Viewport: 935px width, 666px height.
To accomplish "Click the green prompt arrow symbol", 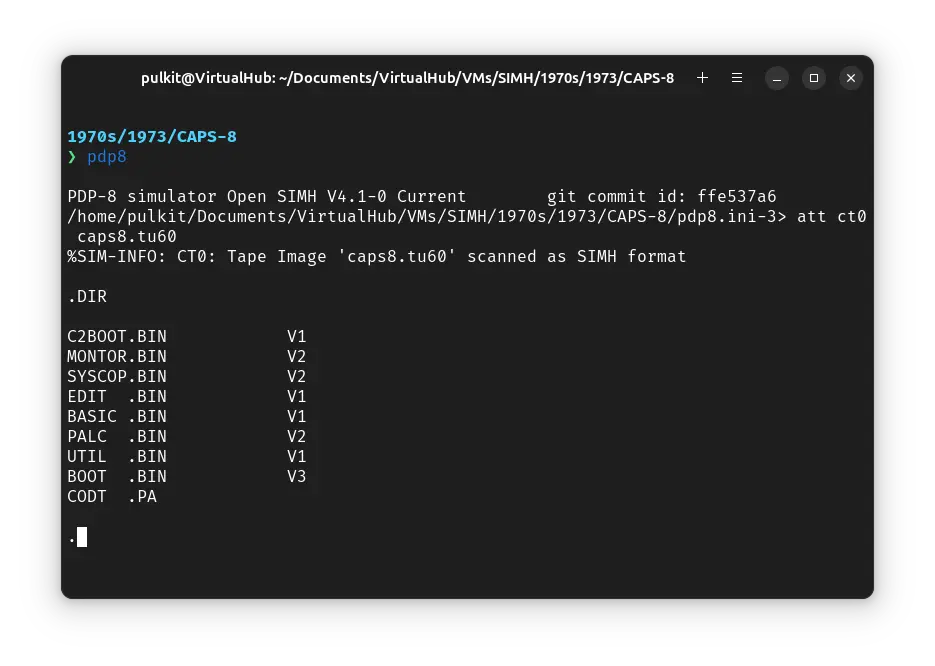I will pos(72,157).
